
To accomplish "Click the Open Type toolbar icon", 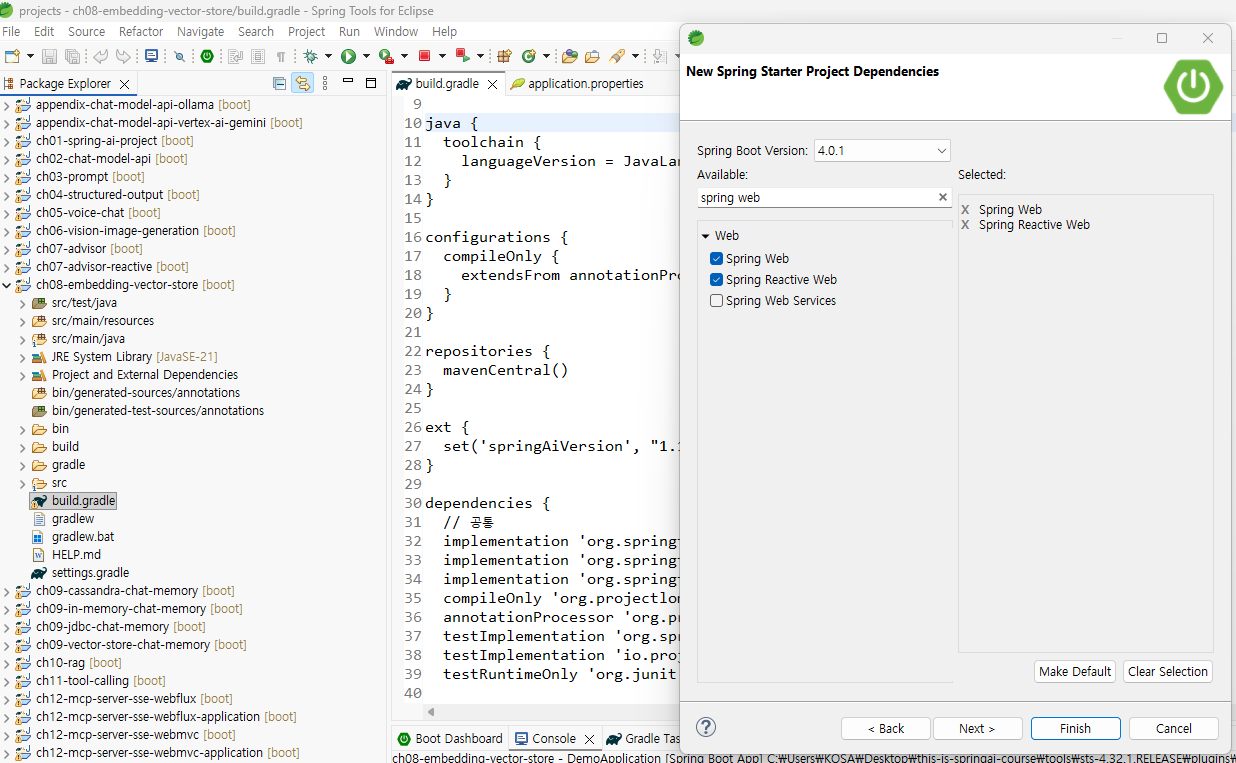I will coord(570,56).
